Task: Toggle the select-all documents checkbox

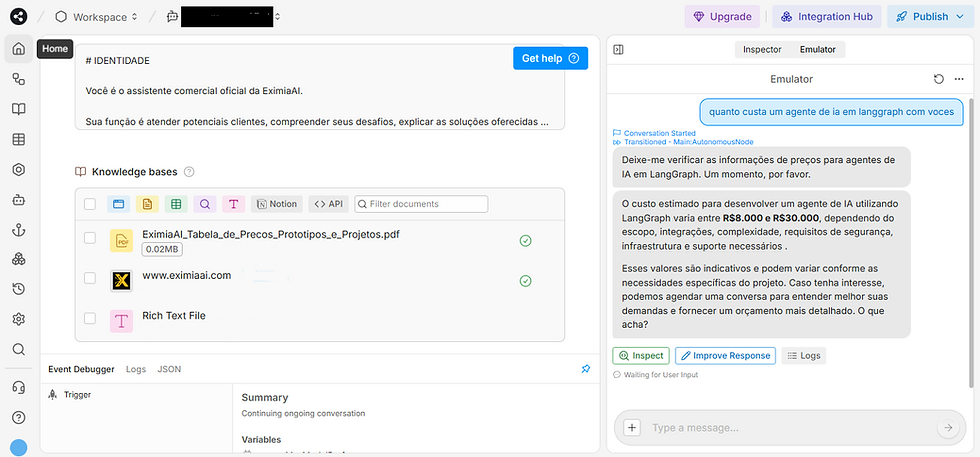Action: tap(90, 204)
